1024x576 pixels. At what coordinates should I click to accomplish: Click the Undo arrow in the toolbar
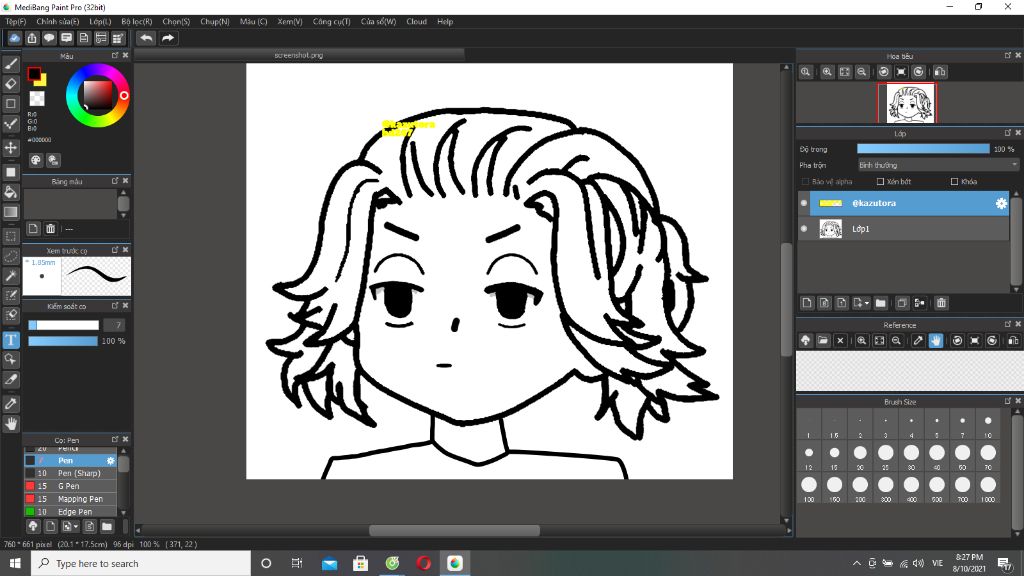point(146,38)
